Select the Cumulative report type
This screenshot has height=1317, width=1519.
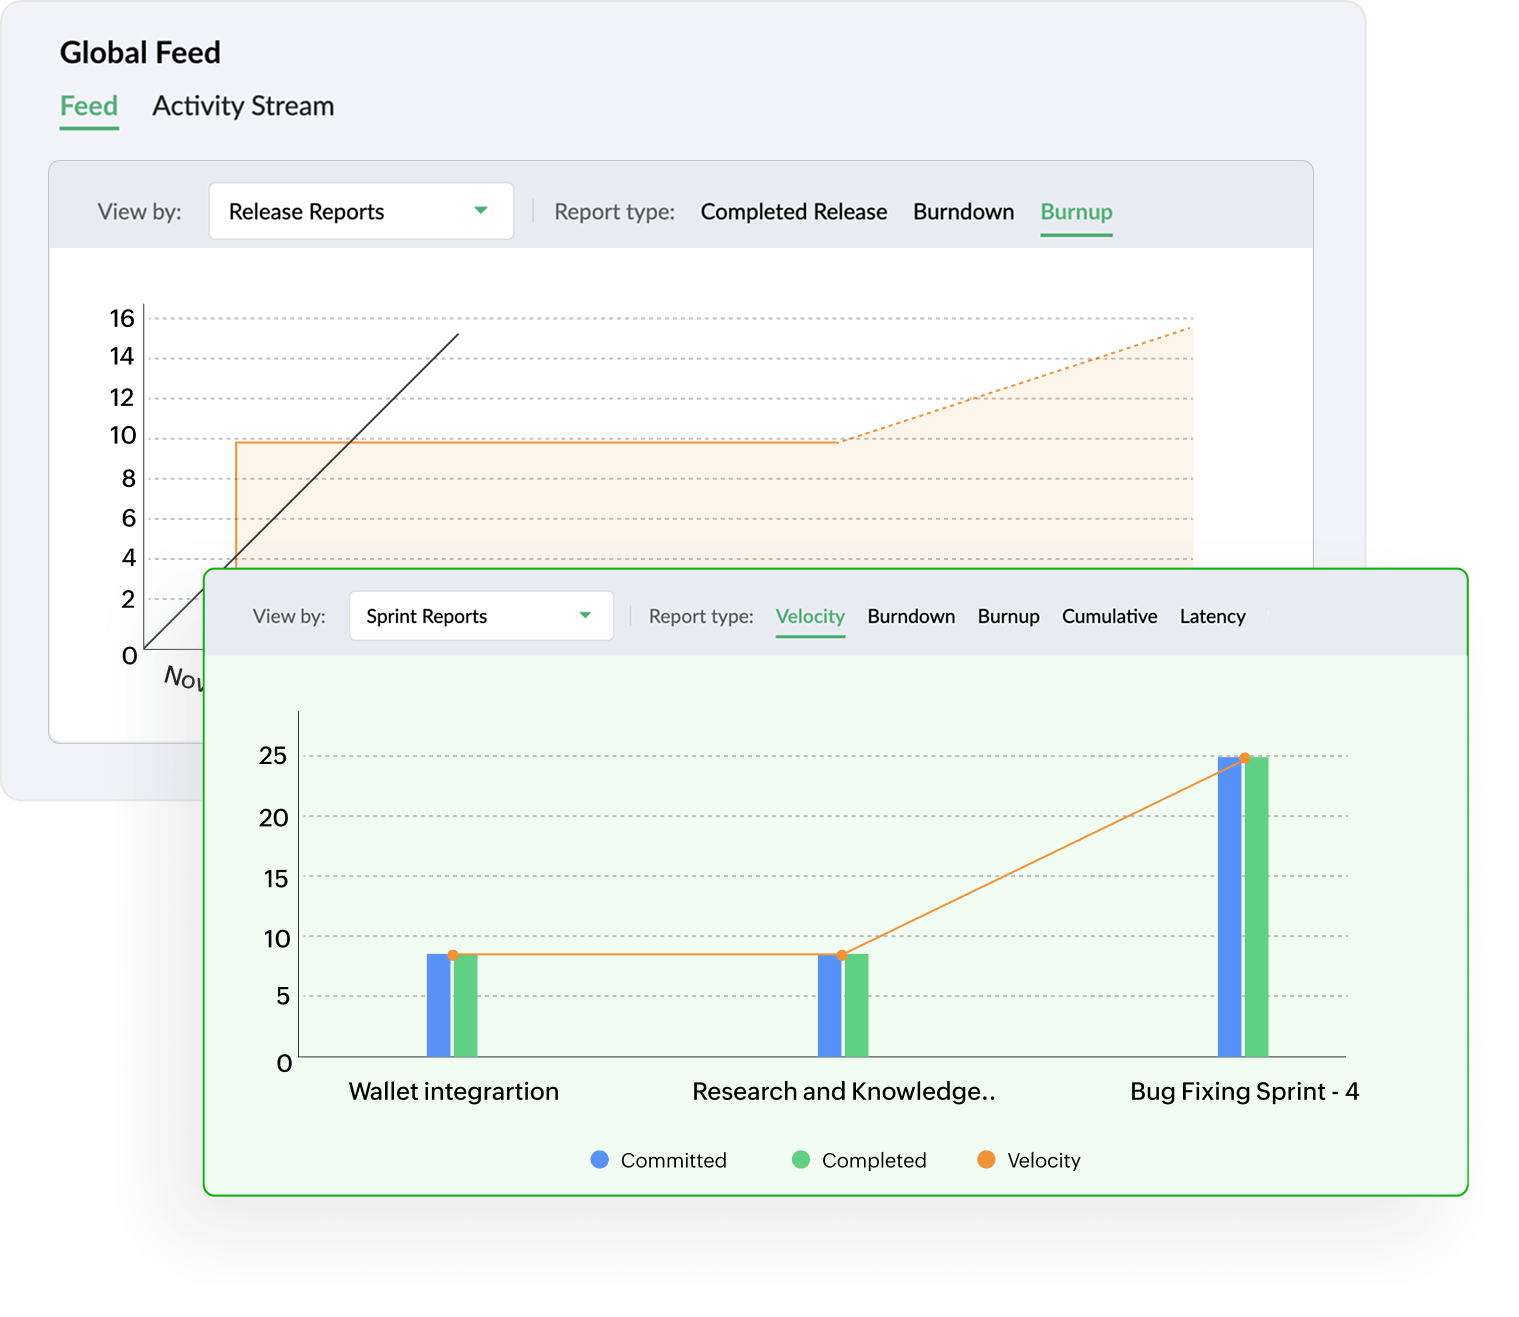[1109, 616]
